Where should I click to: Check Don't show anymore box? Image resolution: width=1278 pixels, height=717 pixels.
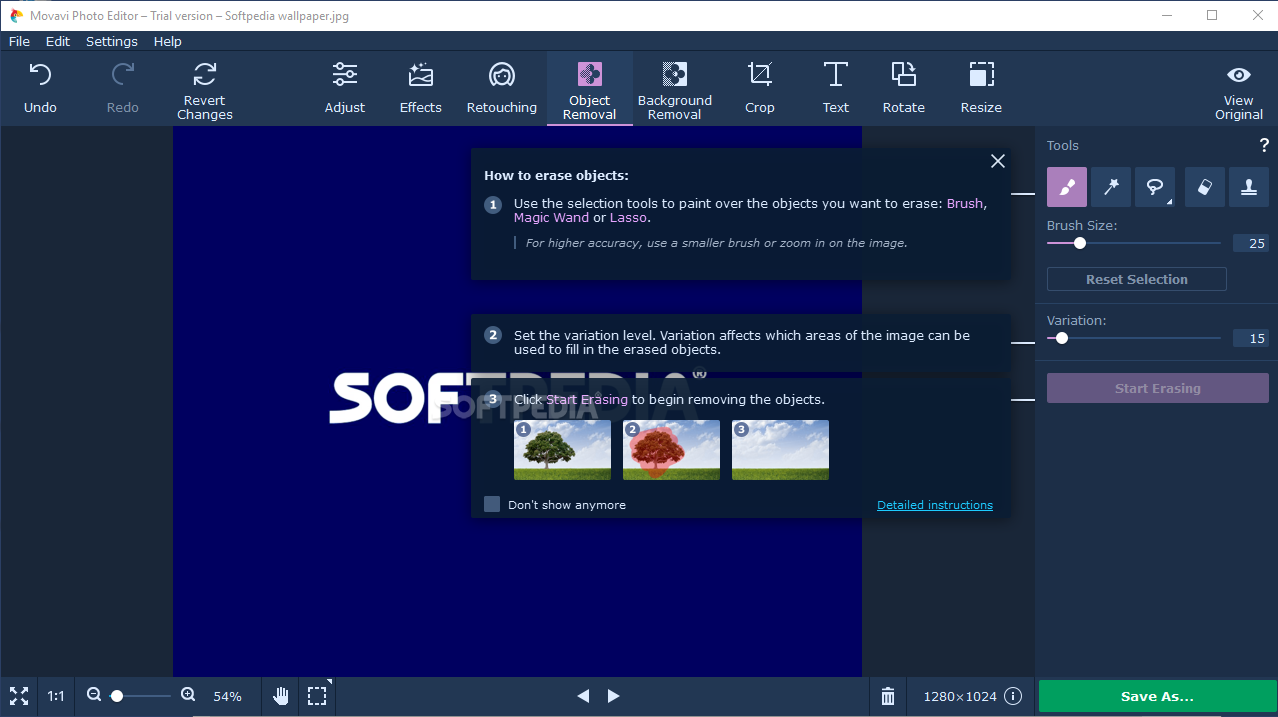[492, 504]
